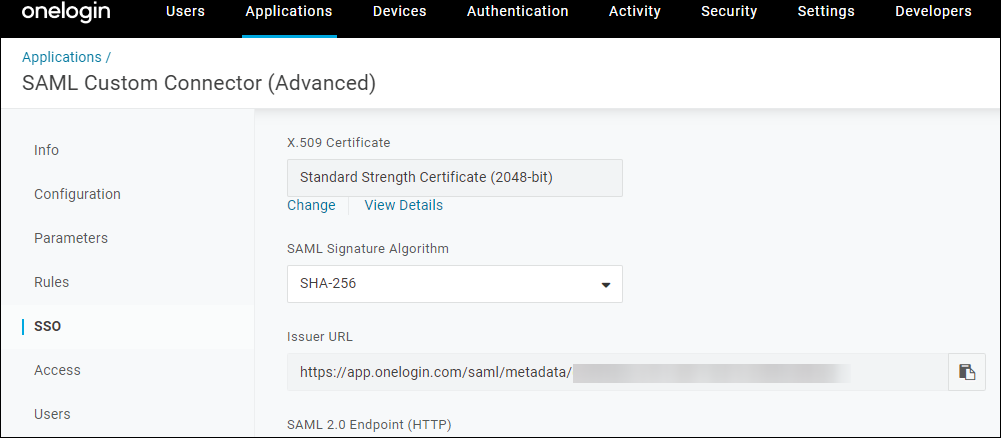Click the SAML Signature Algorithm label

368,249
